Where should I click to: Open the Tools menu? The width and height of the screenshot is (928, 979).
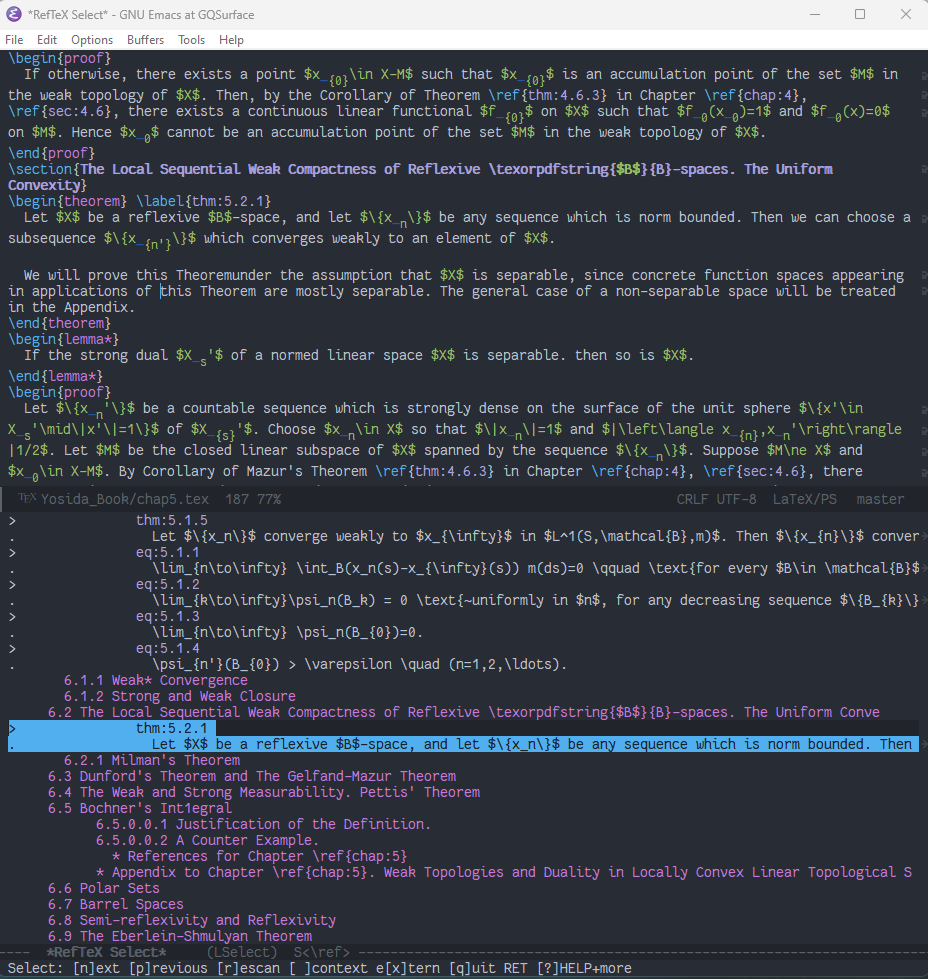coord(192,40)
